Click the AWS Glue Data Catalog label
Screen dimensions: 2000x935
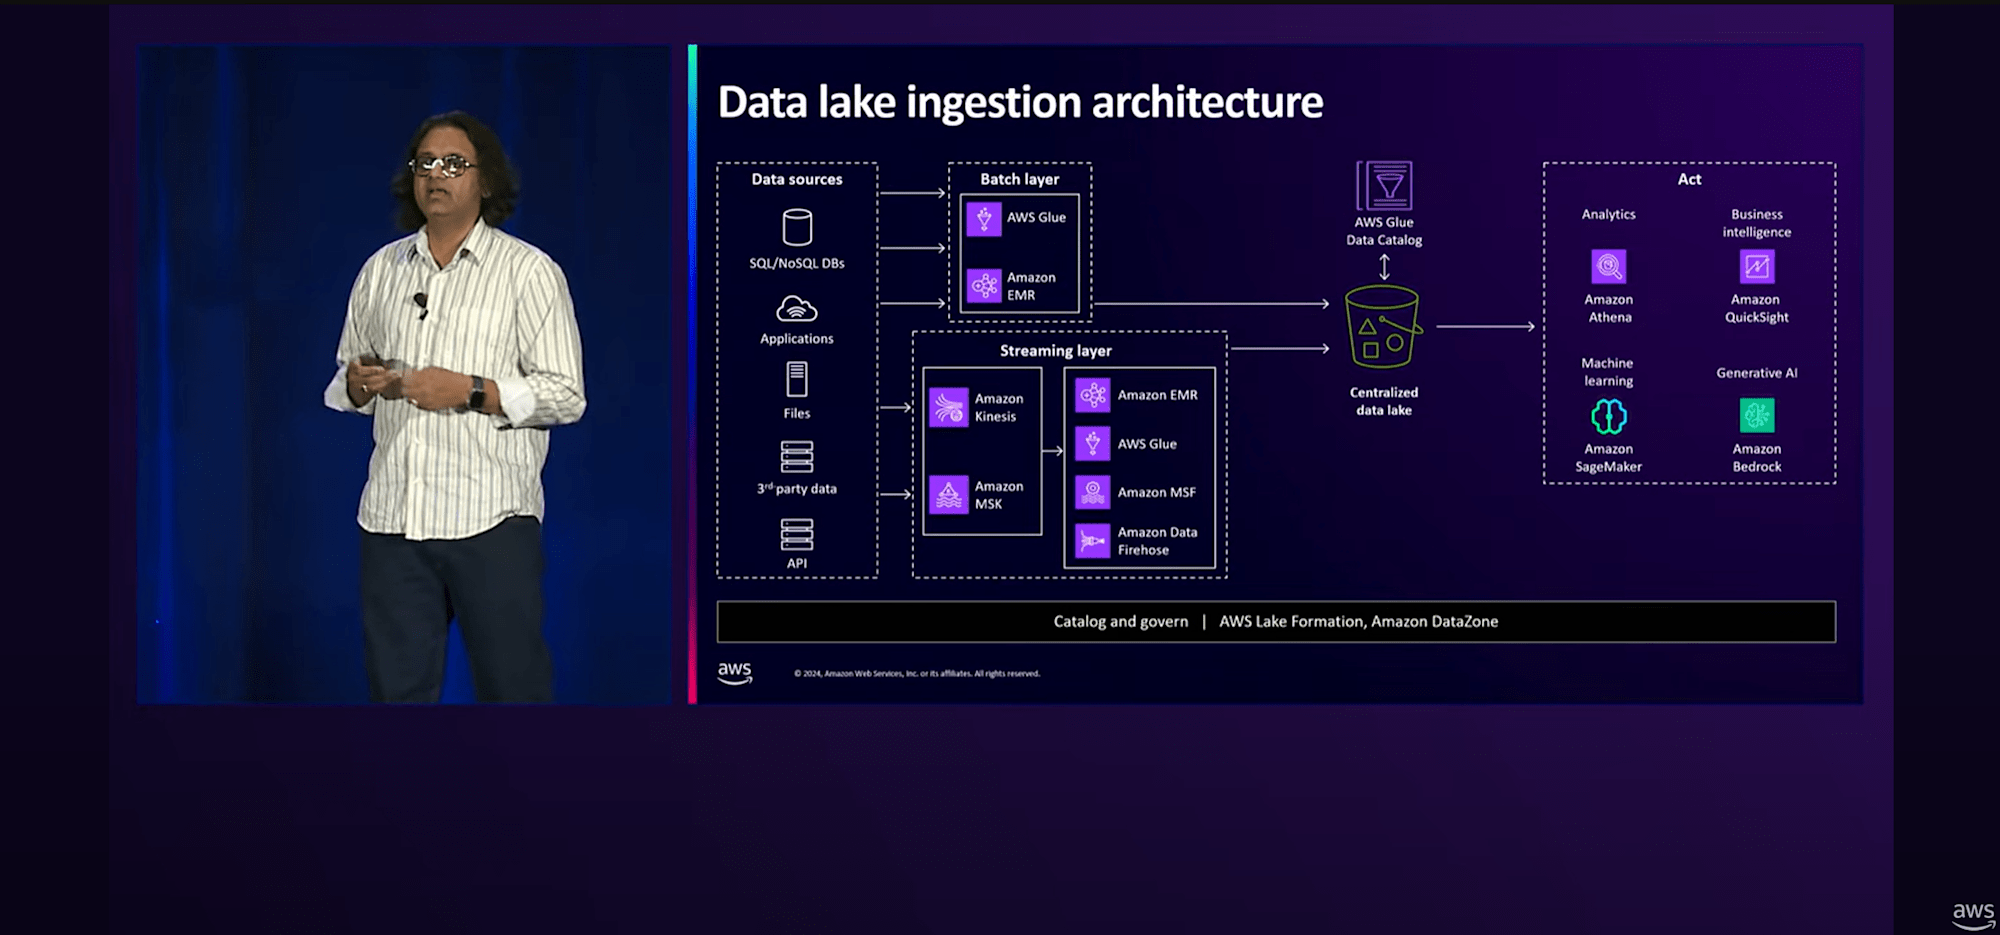tap(1384, 231)
